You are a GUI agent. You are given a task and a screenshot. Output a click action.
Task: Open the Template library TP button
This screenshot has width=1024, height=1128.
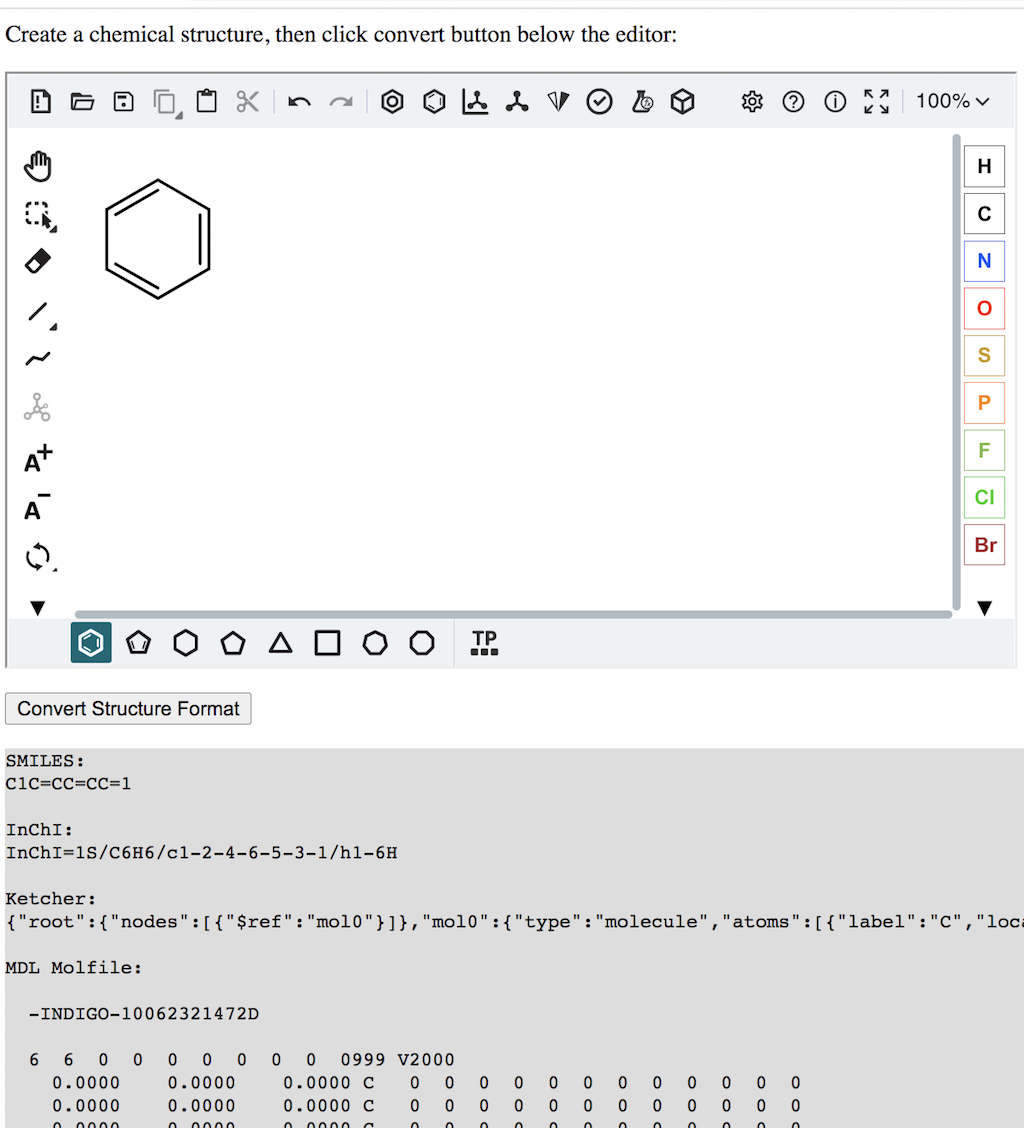click(484, 643)
